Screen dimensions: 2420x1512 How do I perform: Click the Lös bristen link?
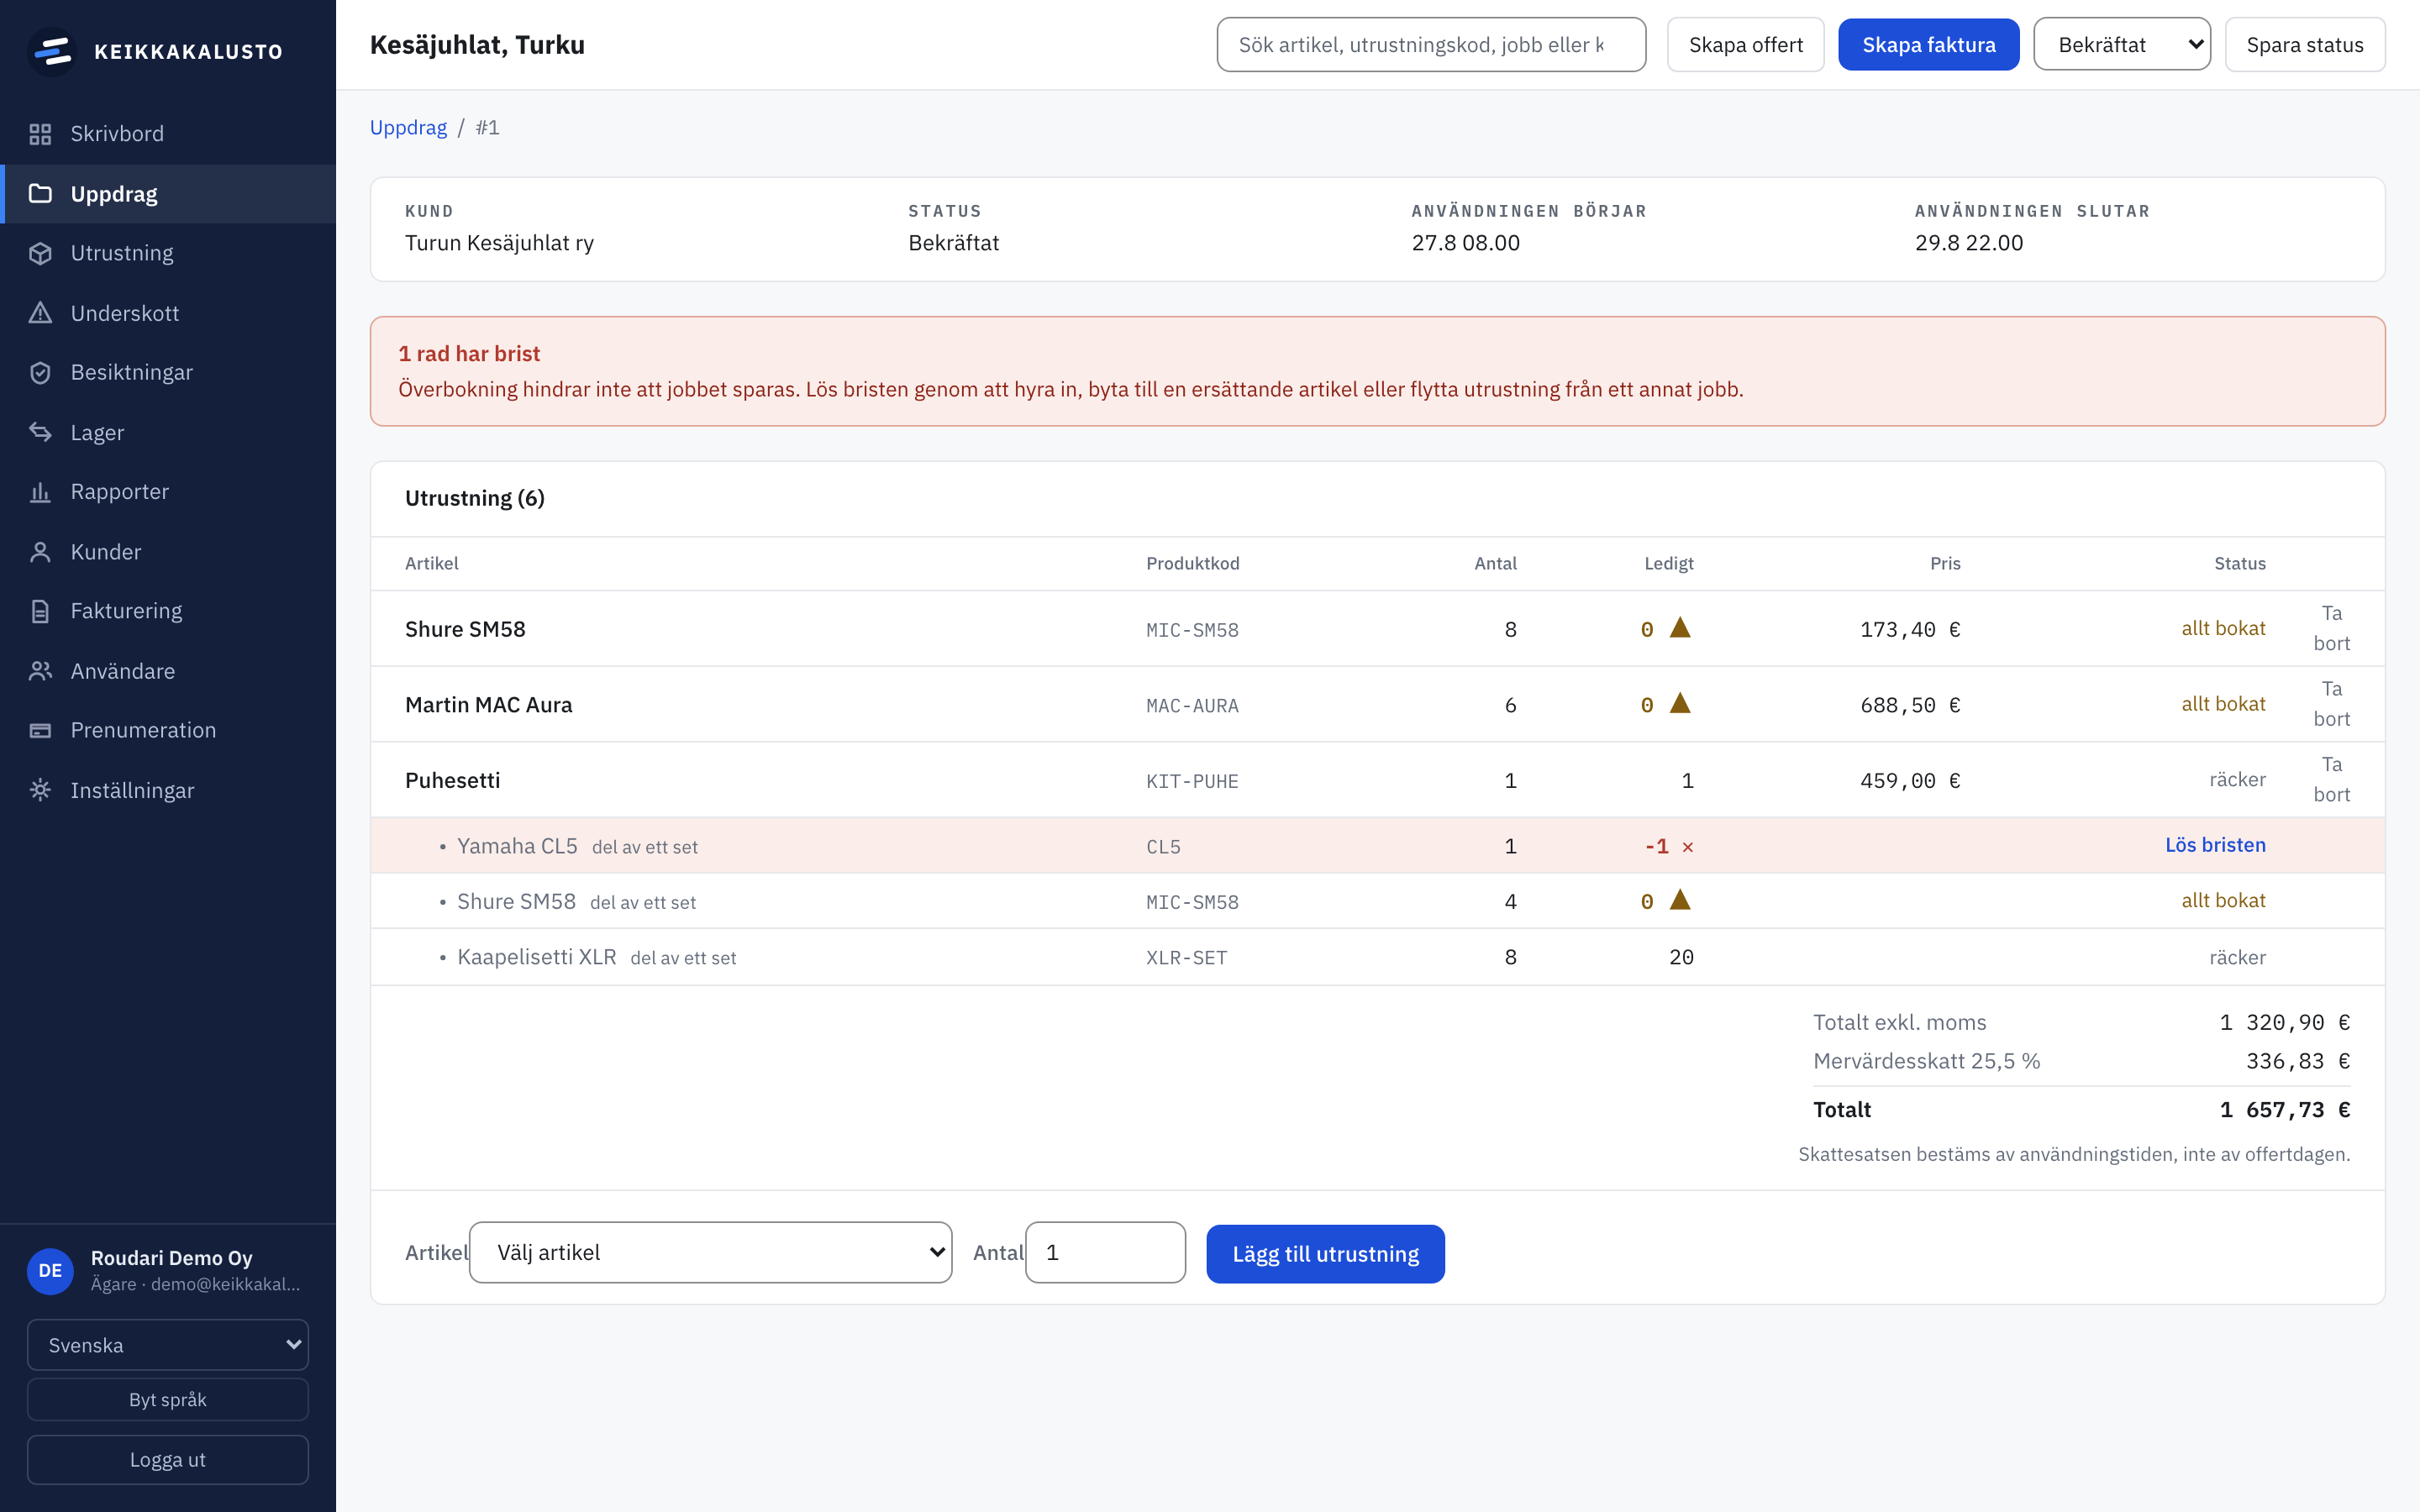(x=2215, y=845)
